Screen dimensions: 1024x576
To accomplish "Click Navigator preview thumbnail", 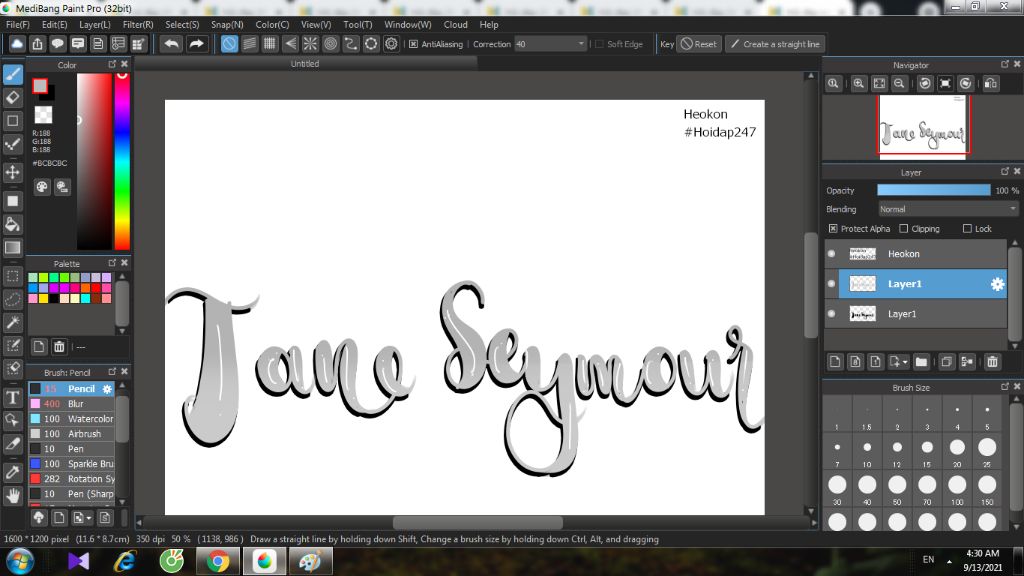I will (x=923, y=127).
